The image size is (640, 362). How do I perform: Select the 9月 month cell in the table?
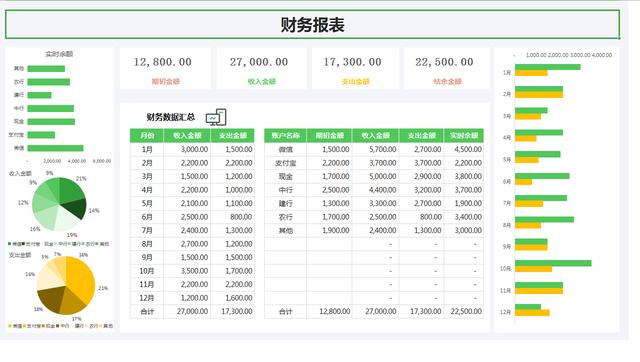(x=147, y=258)
